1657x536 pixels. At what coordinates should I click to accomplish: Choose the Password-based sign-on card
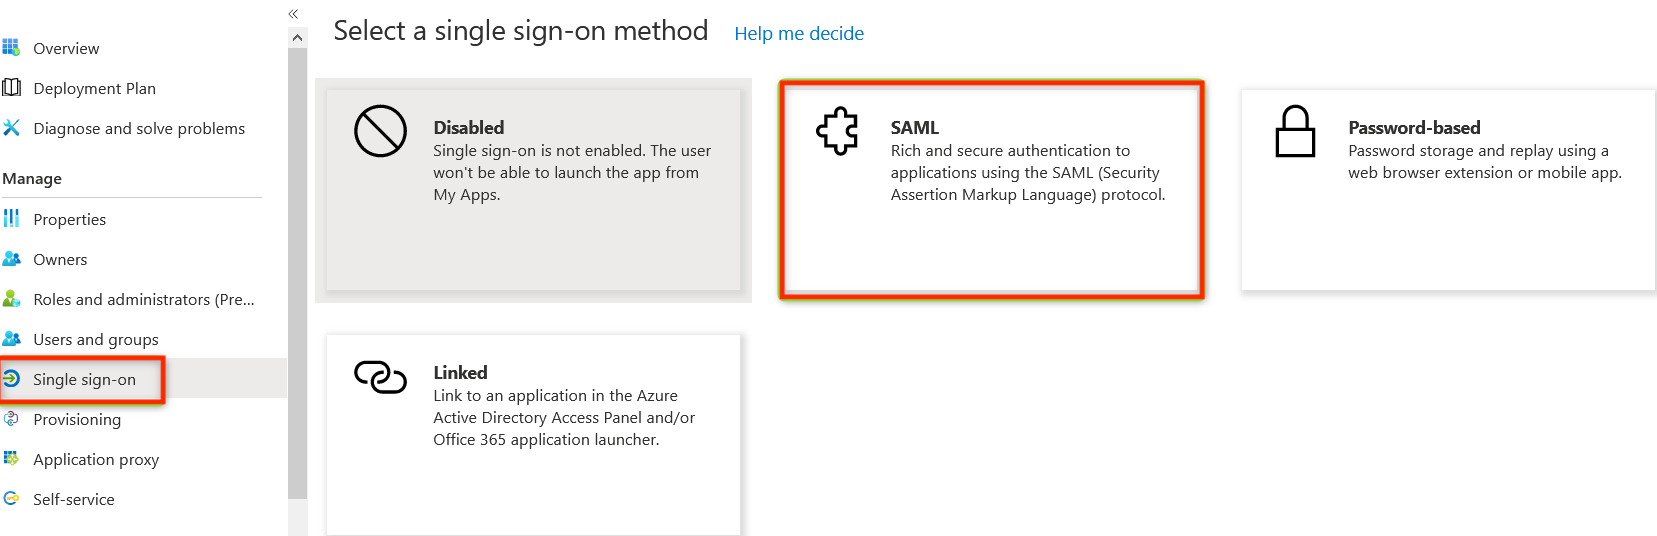coord(1447,190)
